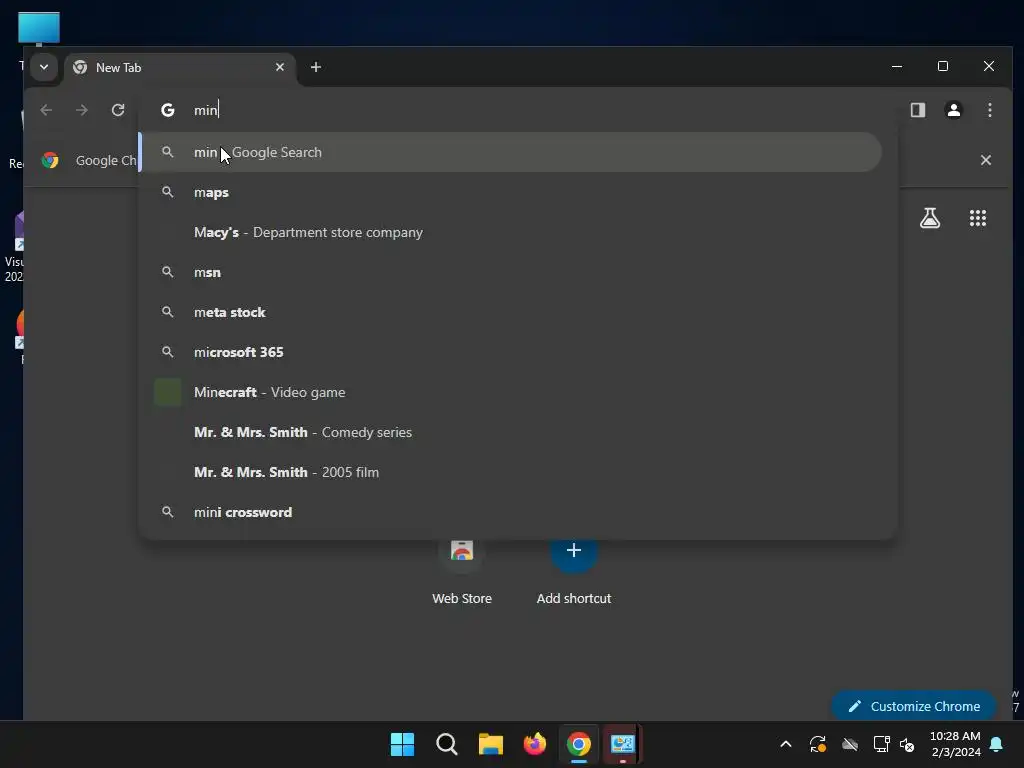This screenshot has width=1024, height=768.
Task: Select Mr. & Mrs. Smith comedy series
Action: (511, 432)
